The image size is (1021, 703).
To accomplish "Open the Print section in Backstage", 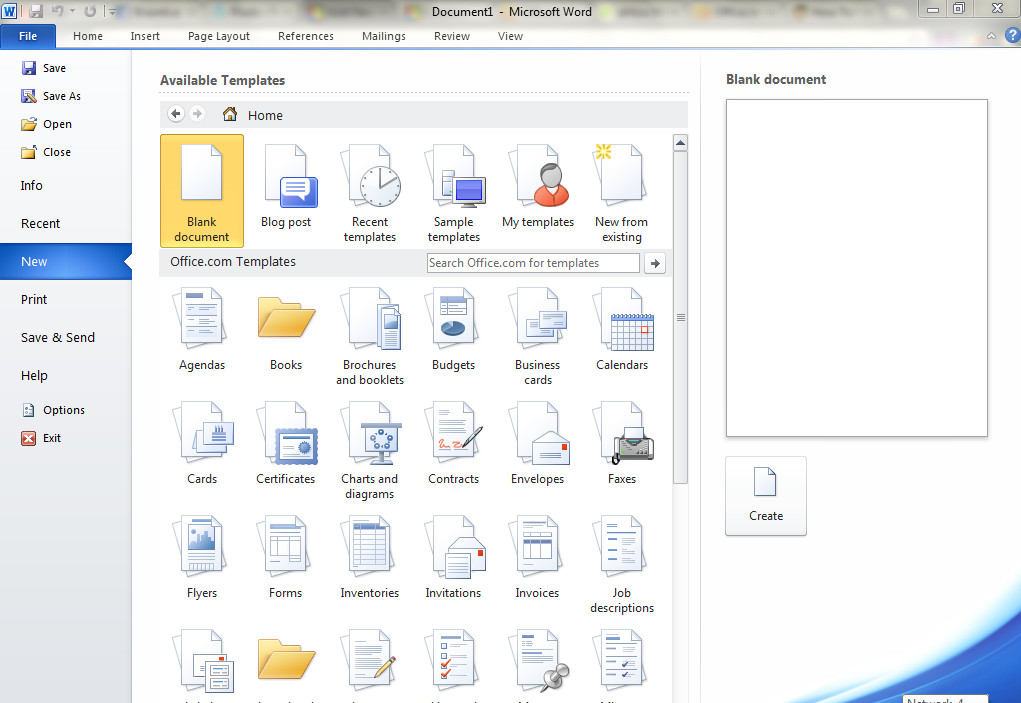I will (34, 300).
